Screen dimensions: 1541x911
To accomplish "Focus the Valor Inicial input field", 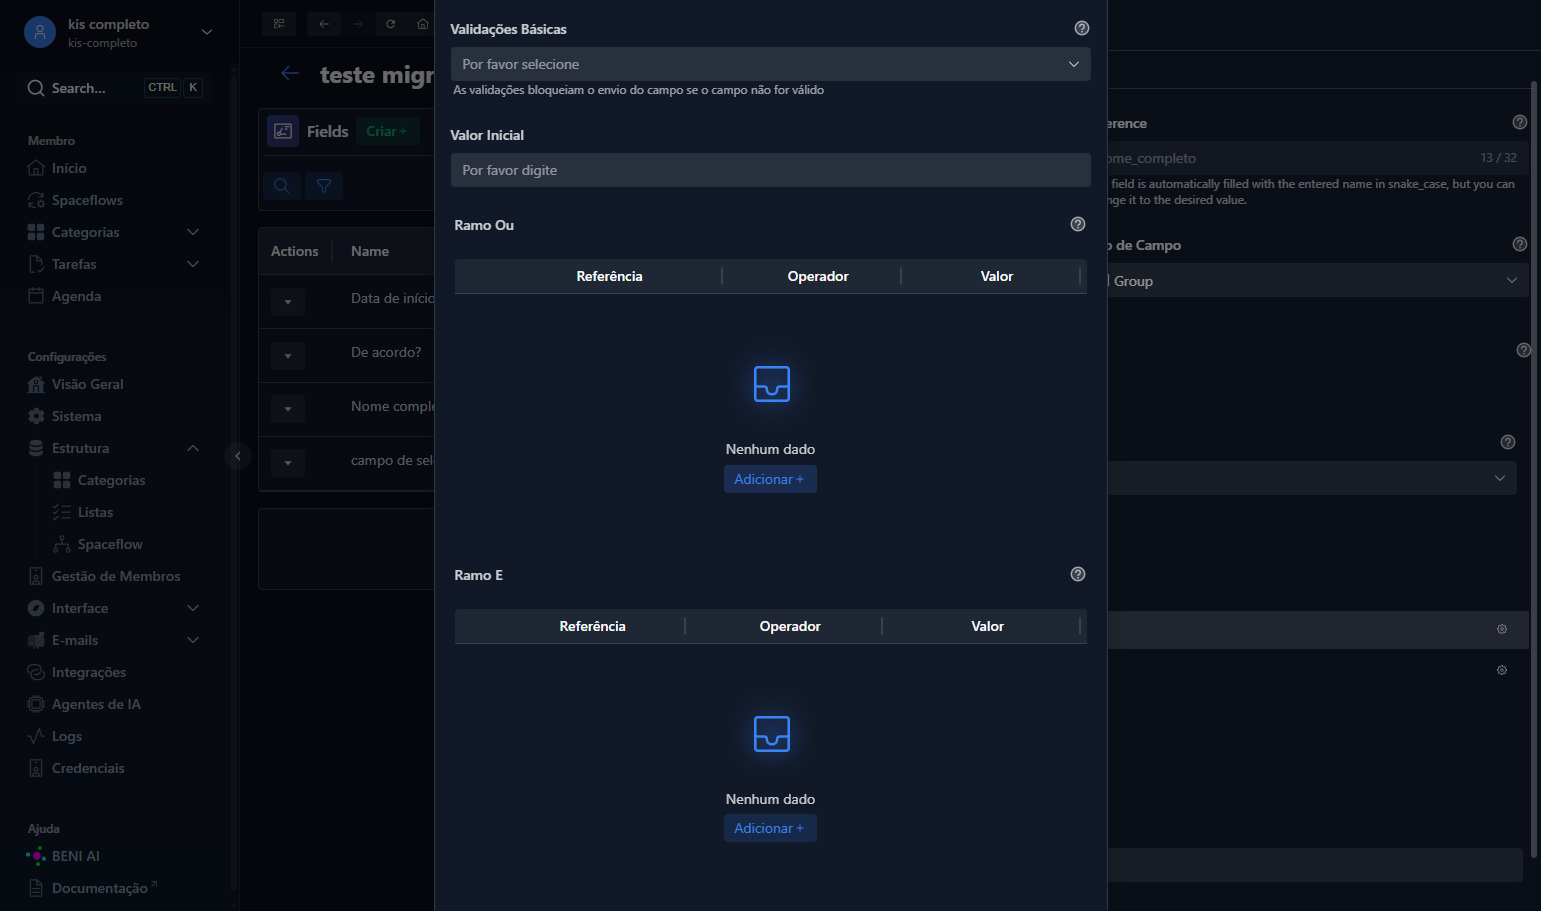I will coord(770,170).
